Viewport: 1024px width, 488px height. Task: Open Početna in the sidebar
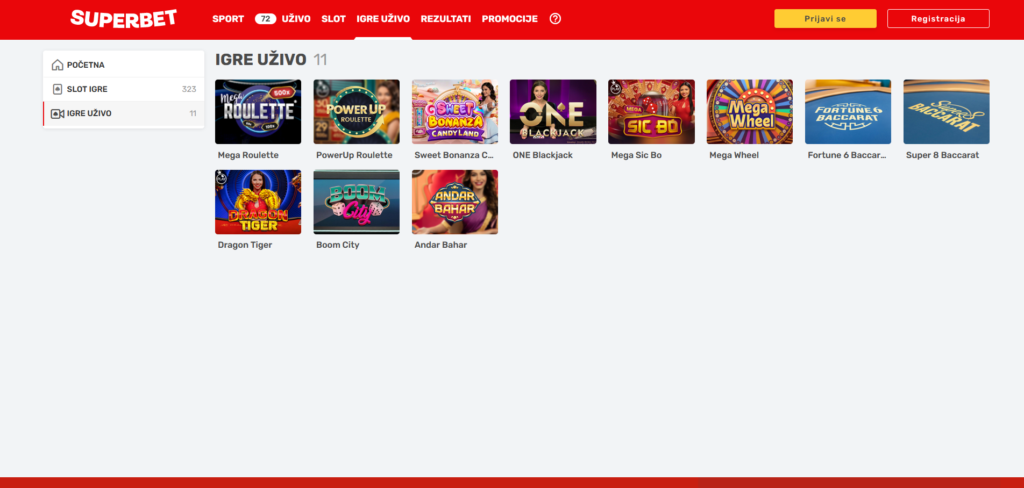point(123,65)
